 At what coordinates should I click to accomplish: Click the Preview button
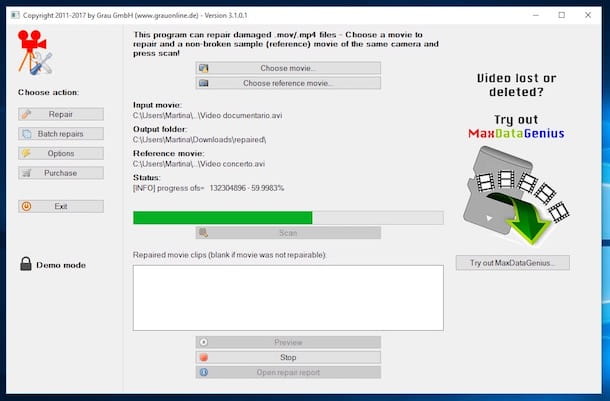tap(288, 342)
